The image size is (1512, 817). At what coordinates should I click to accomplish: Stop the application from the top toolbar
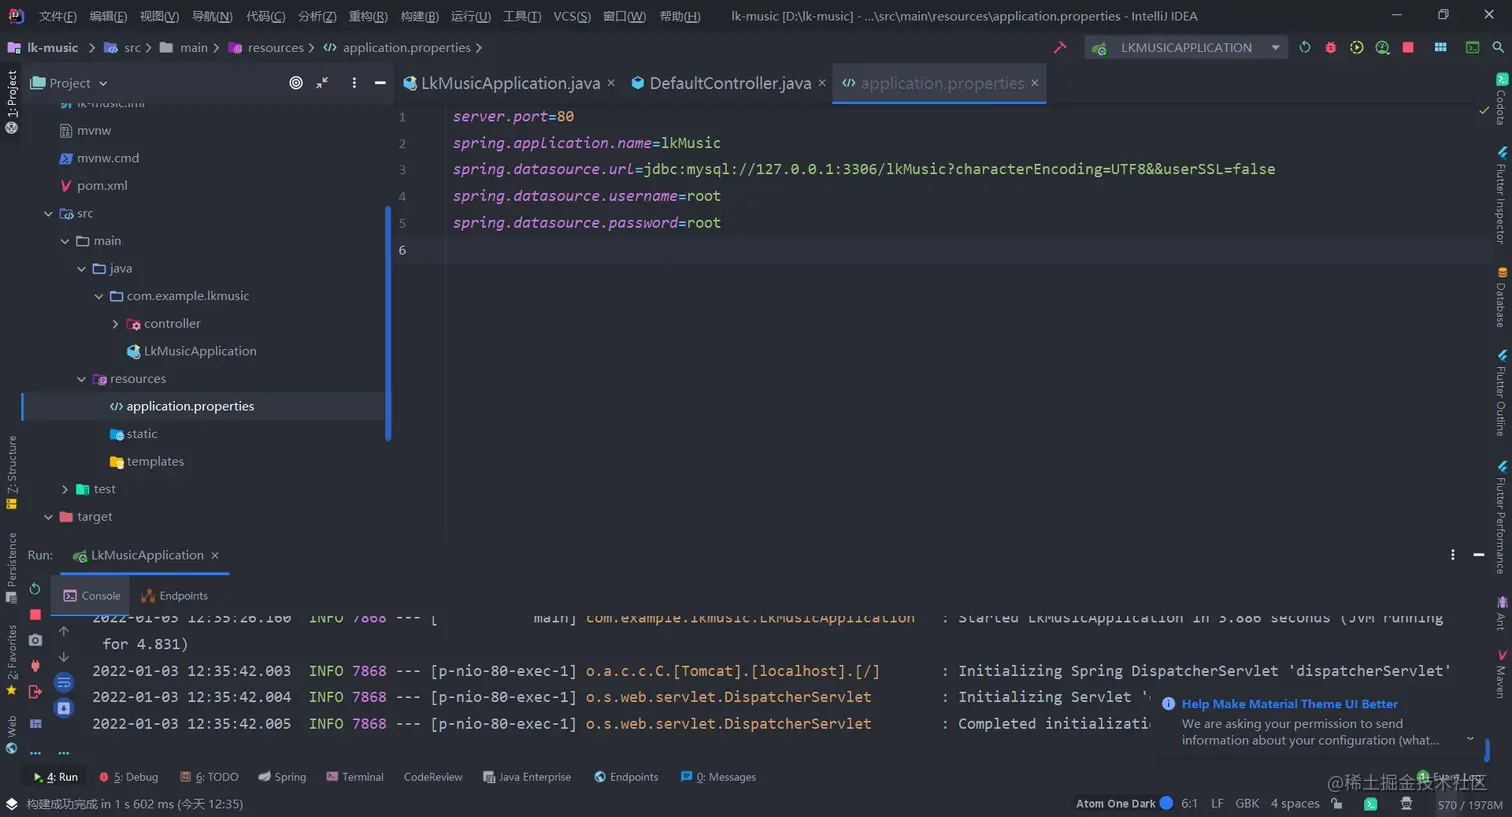[1408, 47]
